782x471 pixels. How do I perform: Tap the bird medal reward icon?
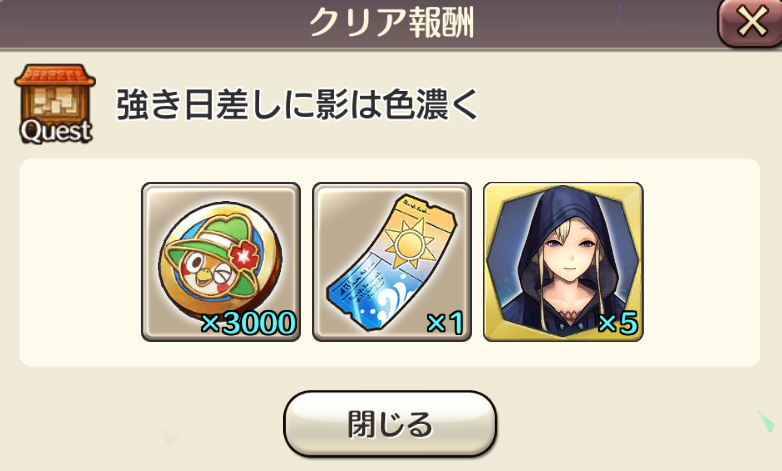click(x=221, y=262)
